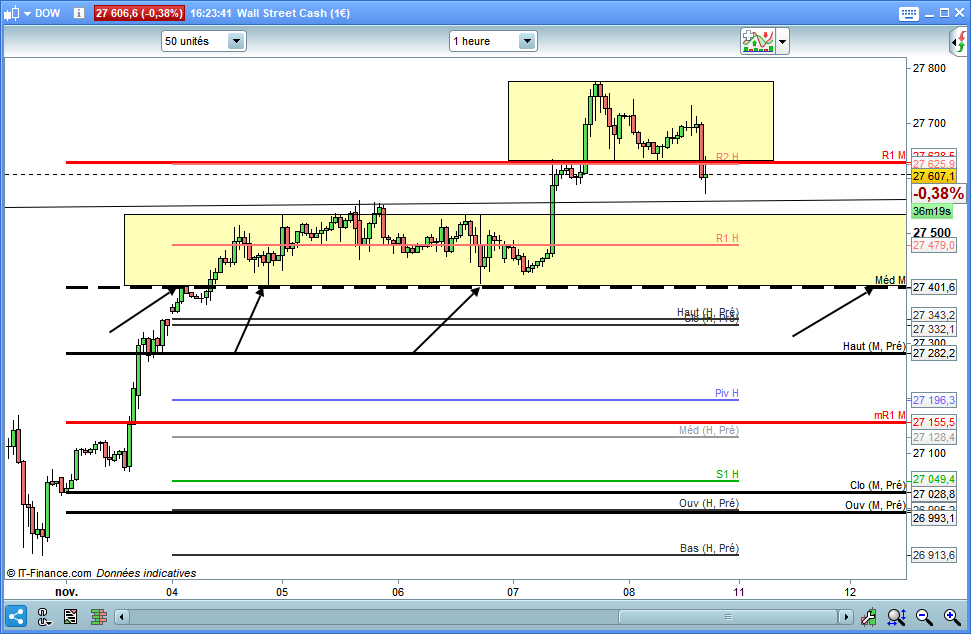Click the scrollbar left arrow
Screen dimensions: 971x634
pos(121,617)
